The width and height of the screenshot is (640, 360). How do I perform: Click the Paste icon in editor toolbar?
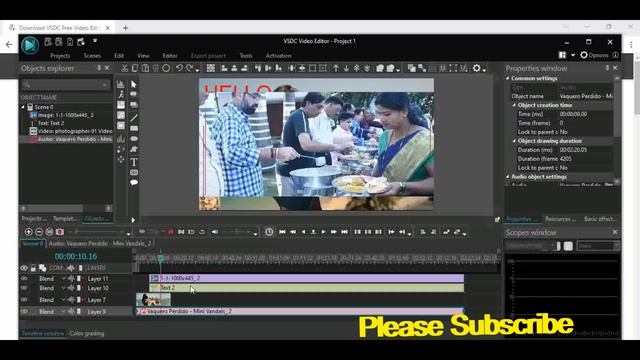(145, 68)
